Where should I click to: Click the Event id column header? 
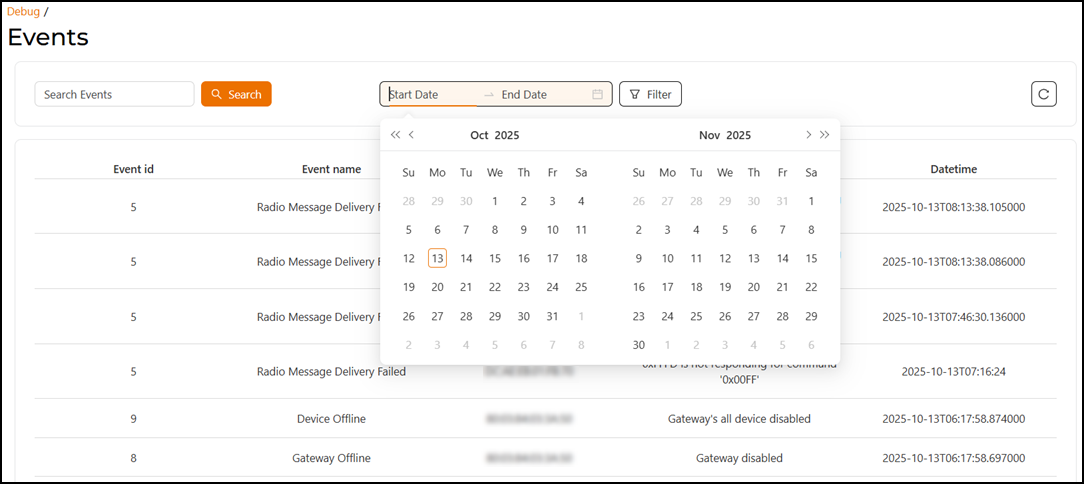coord(133,169)
